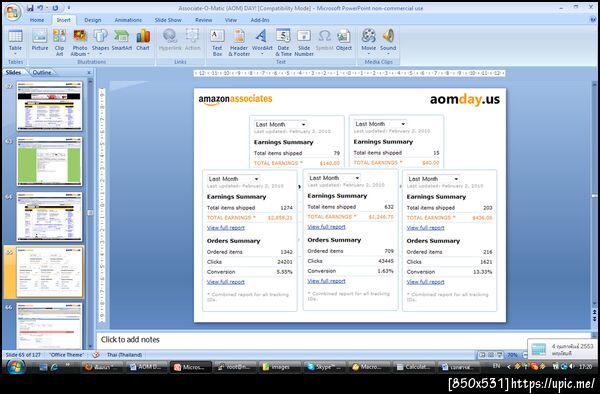Switch to the Design tab

pos(93,20)
